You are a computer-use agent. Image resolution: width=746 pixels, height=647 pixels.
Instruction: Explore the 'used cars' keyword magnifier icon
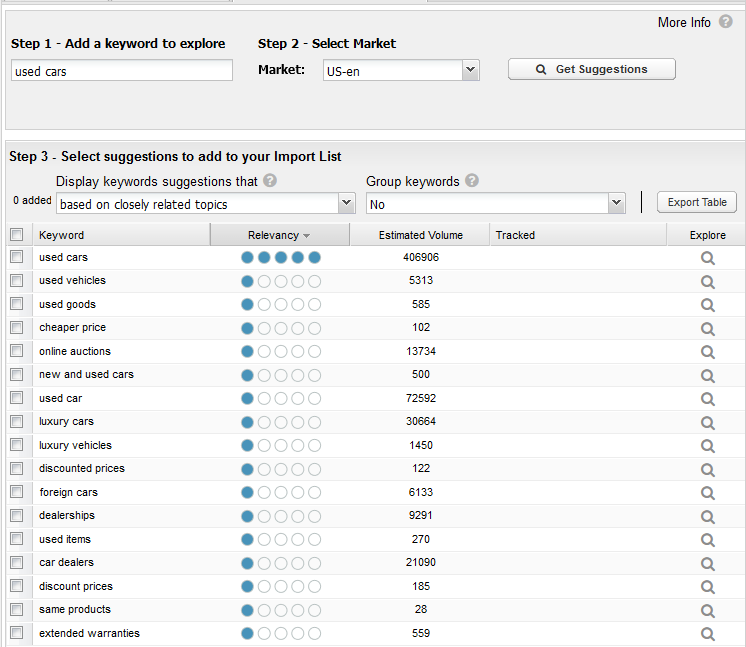click(x=707, y=258)
